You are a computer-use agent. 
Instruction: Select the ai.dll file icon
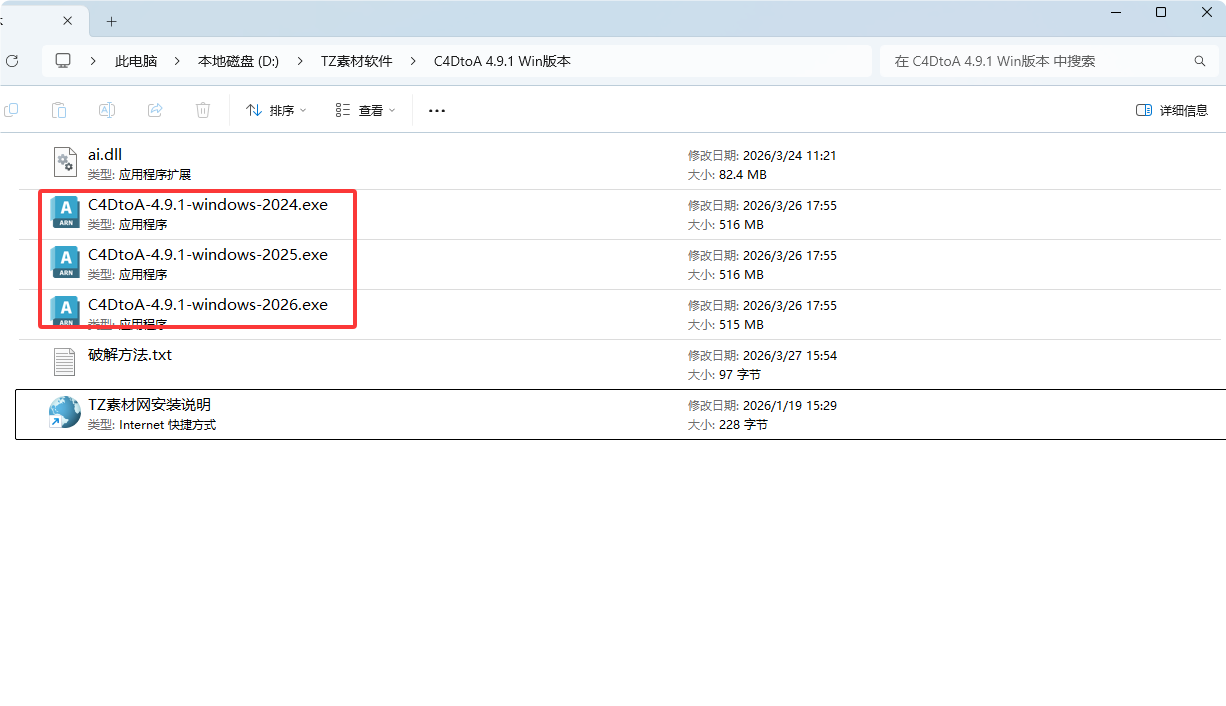[x=65, y=164]
